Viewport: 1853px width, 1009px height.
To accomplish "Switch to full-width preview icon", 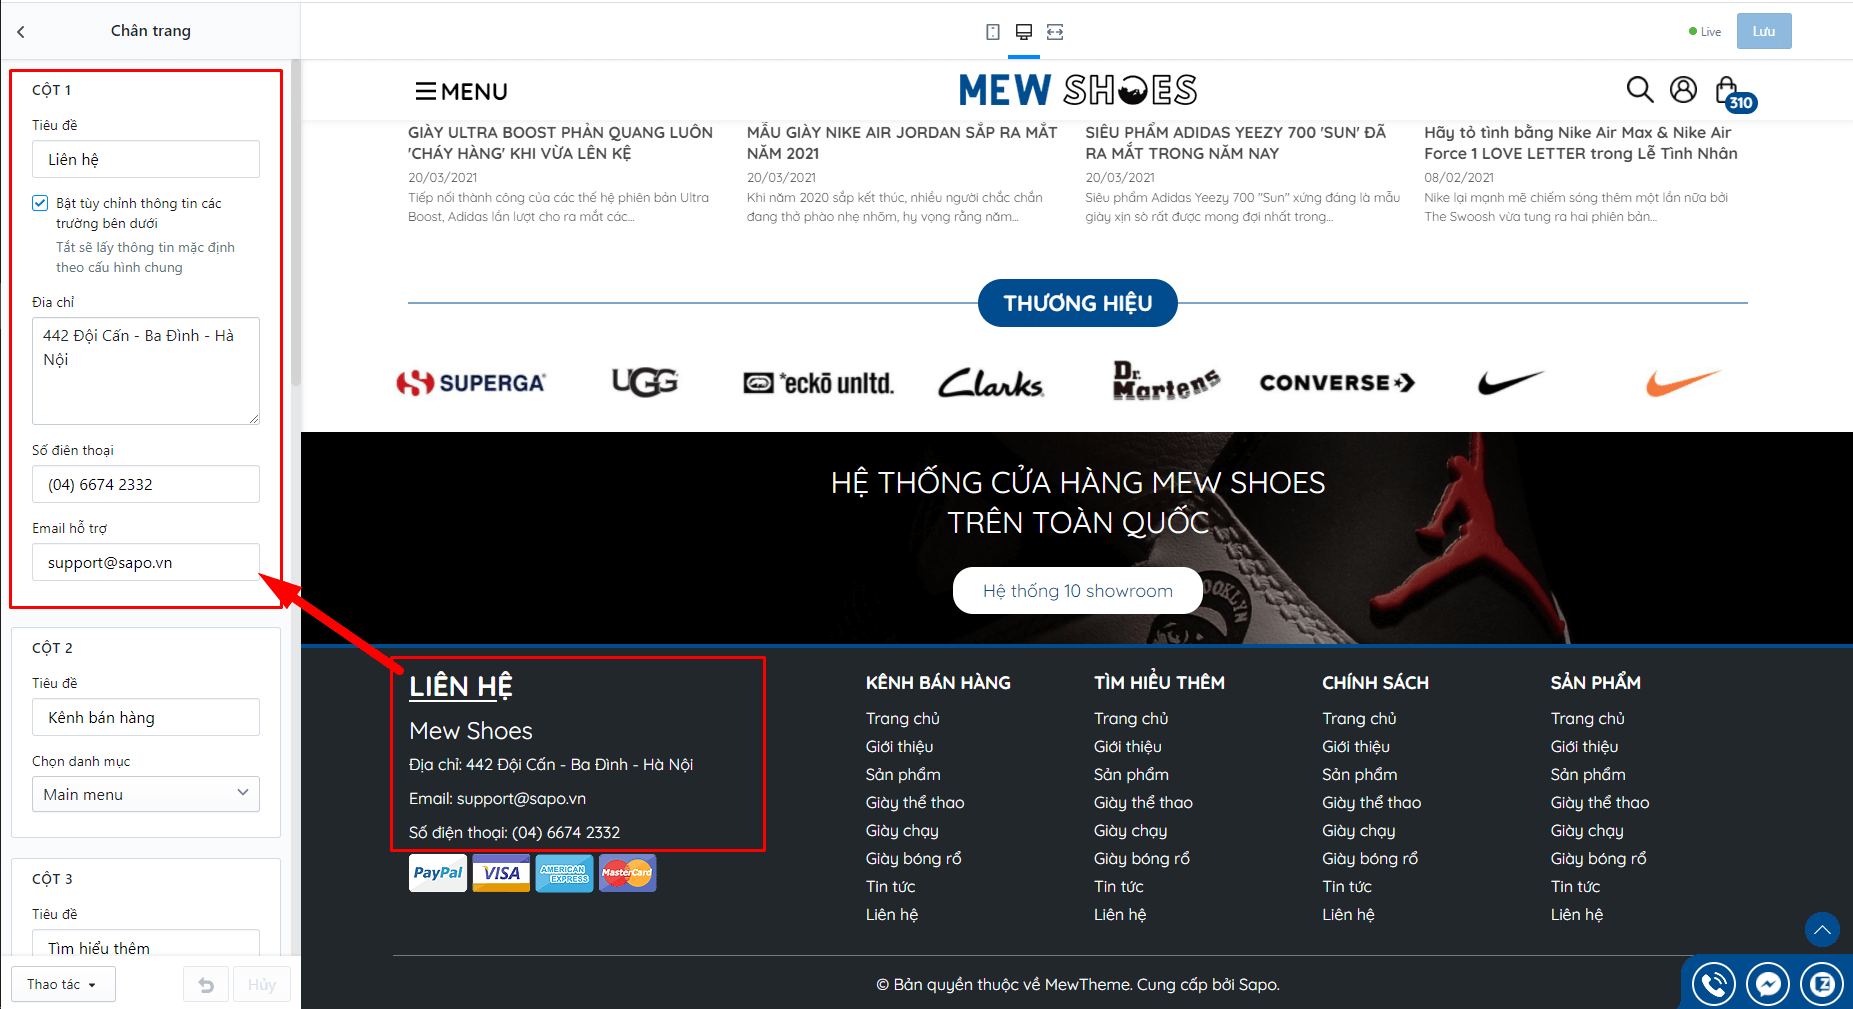I will click(x=1055, y=32).
